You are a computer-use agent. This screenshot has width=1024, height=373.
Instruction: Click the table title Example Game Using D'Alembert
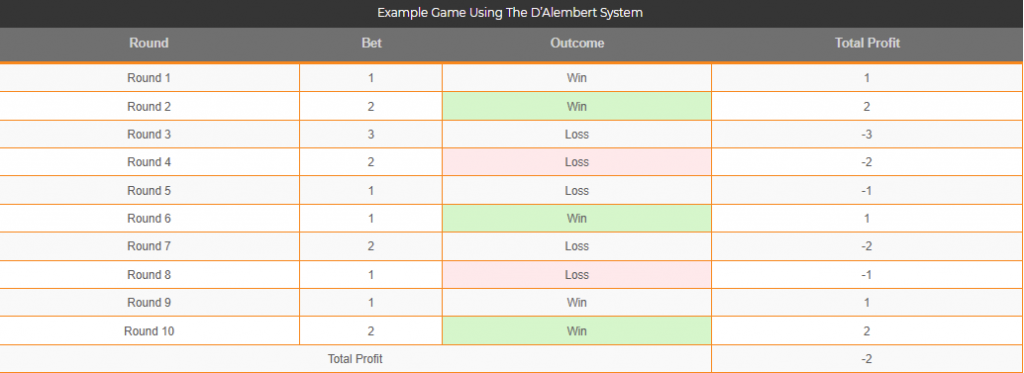pos(511,13)
